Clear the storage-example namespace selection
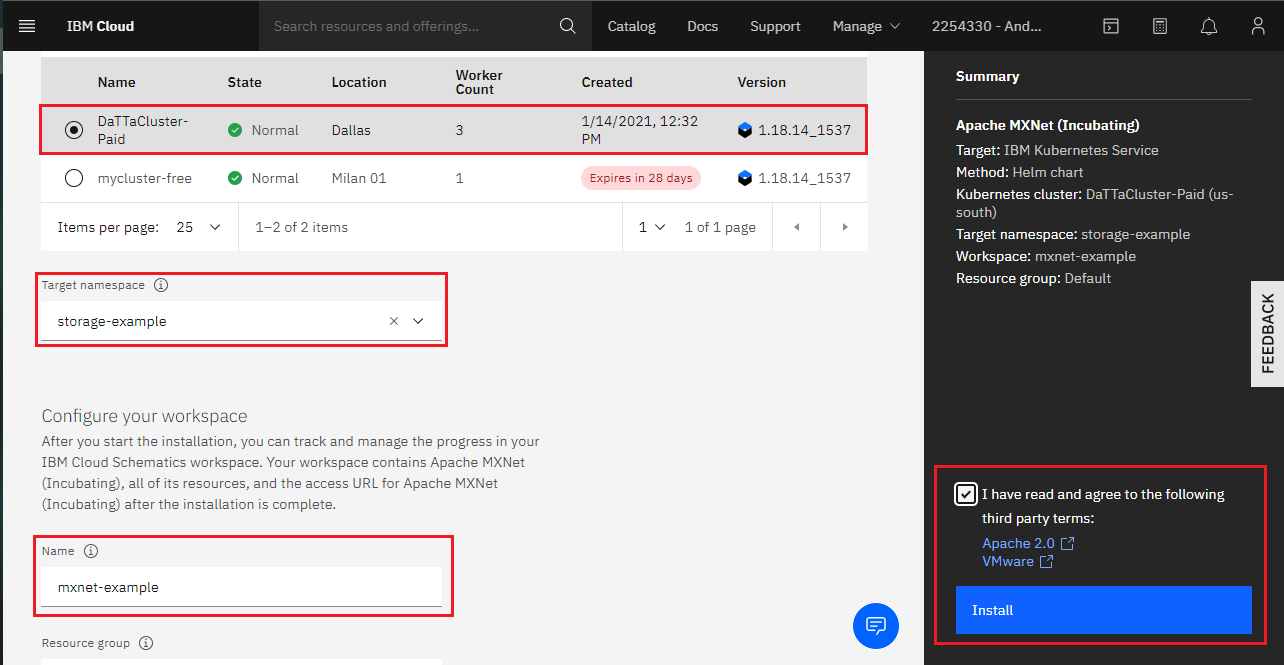This screenshot has height=665, width=1284. 393,321
